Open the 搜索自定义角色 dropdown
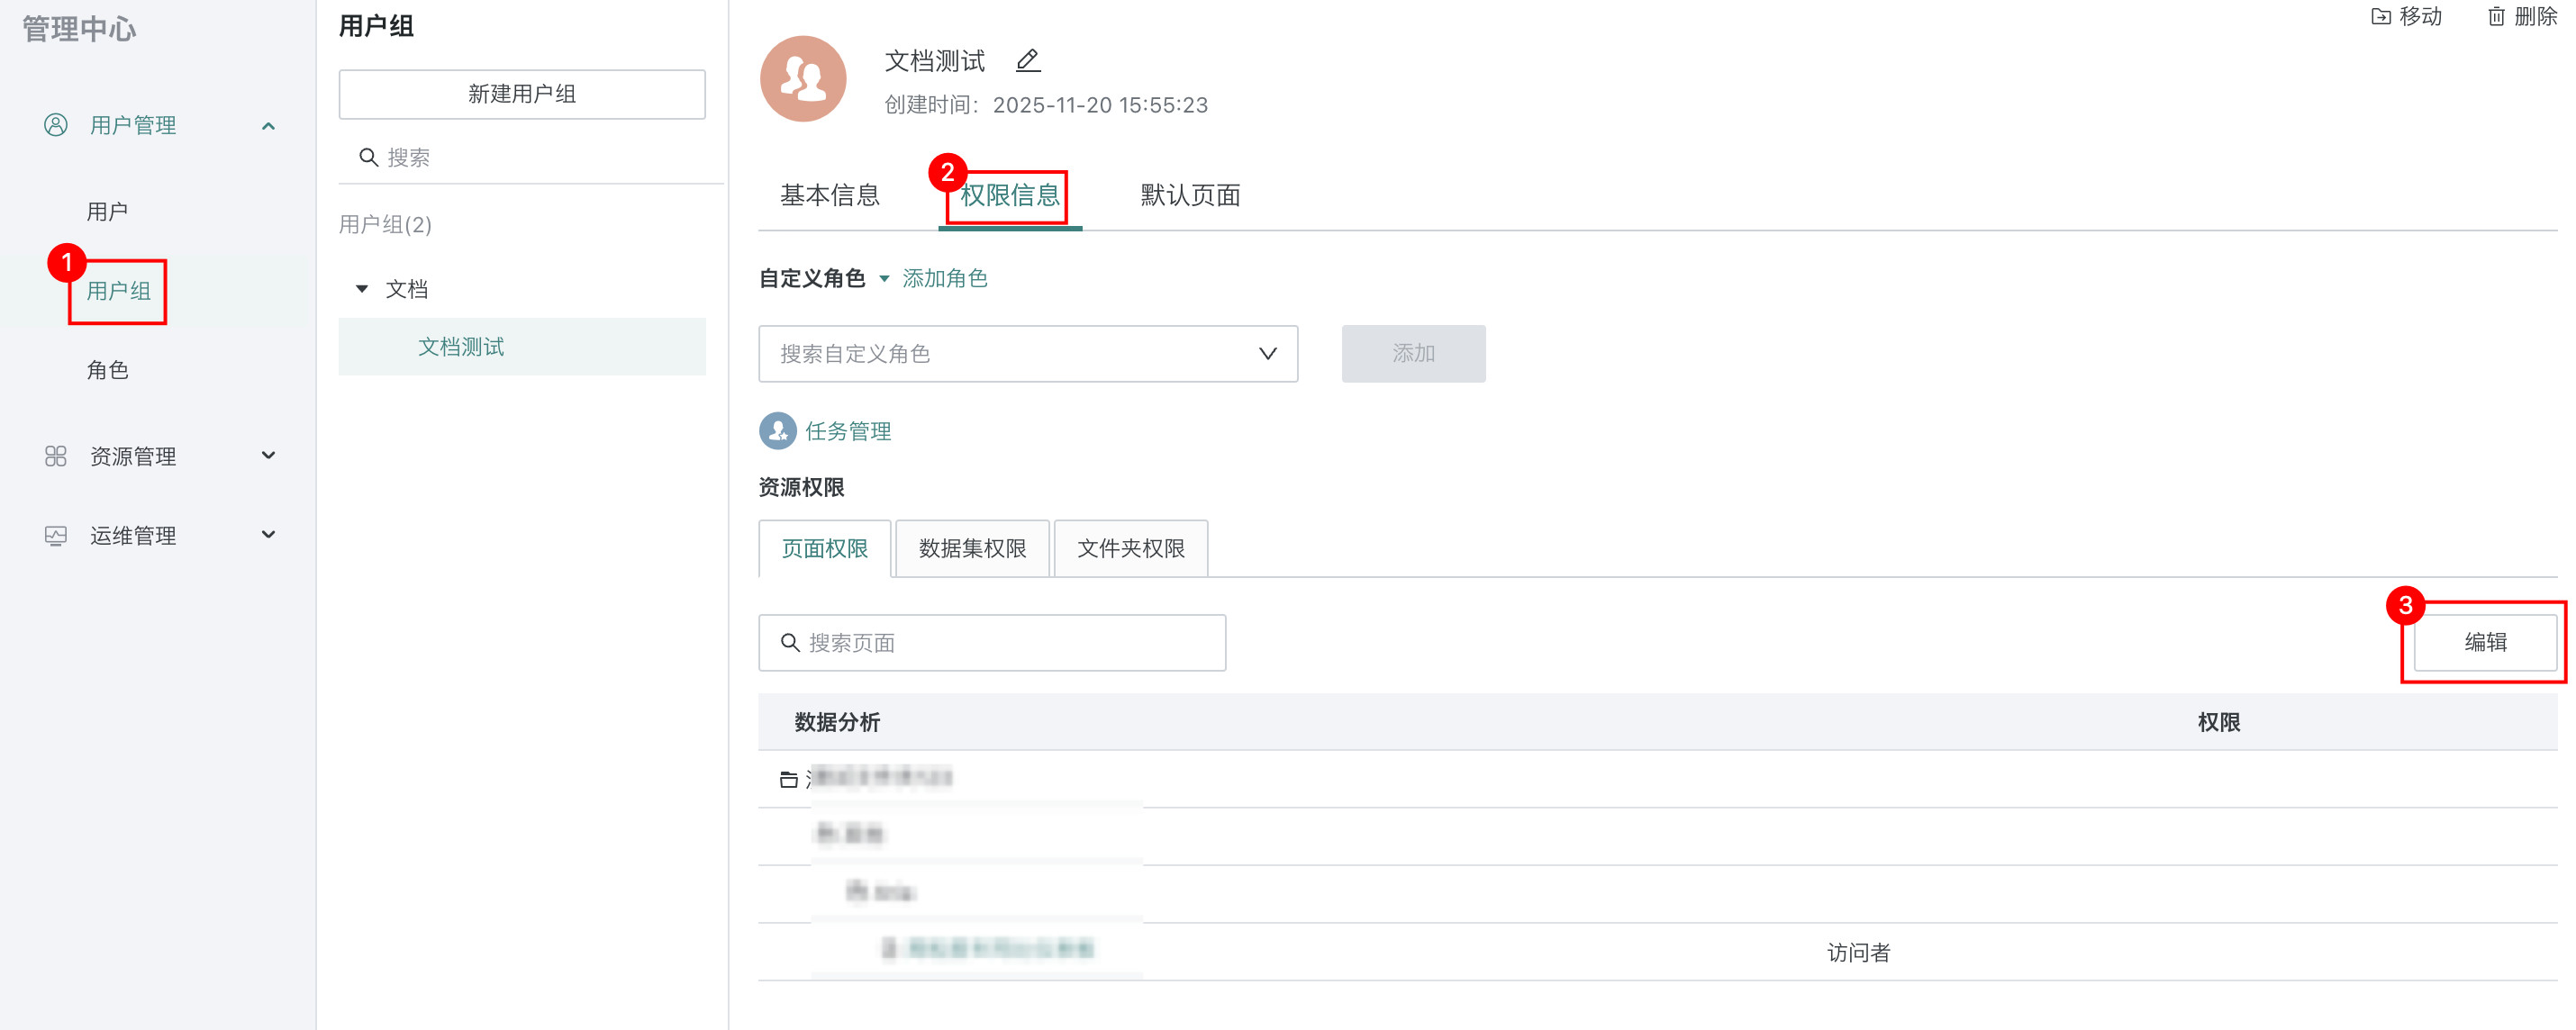Viewport: 2576px width, 1030px height. point(1027,353)
